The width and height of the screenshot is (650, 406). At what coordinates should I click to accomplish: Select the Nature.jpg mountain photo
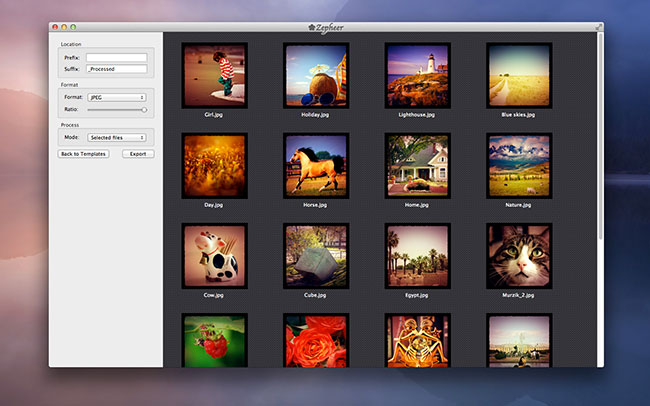point(518,165)
